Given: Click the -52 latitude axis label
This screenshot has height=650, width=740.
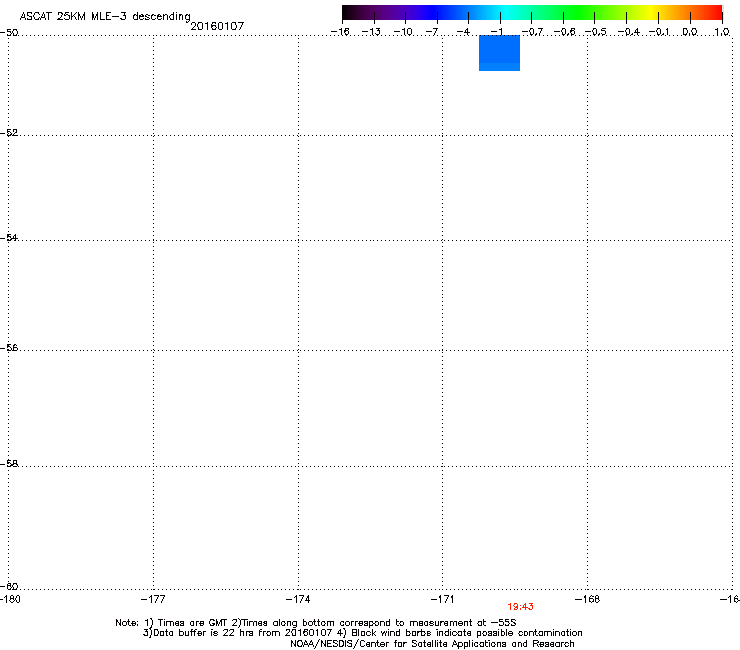Looking at the screenshot, I should (x=9, y=133).
